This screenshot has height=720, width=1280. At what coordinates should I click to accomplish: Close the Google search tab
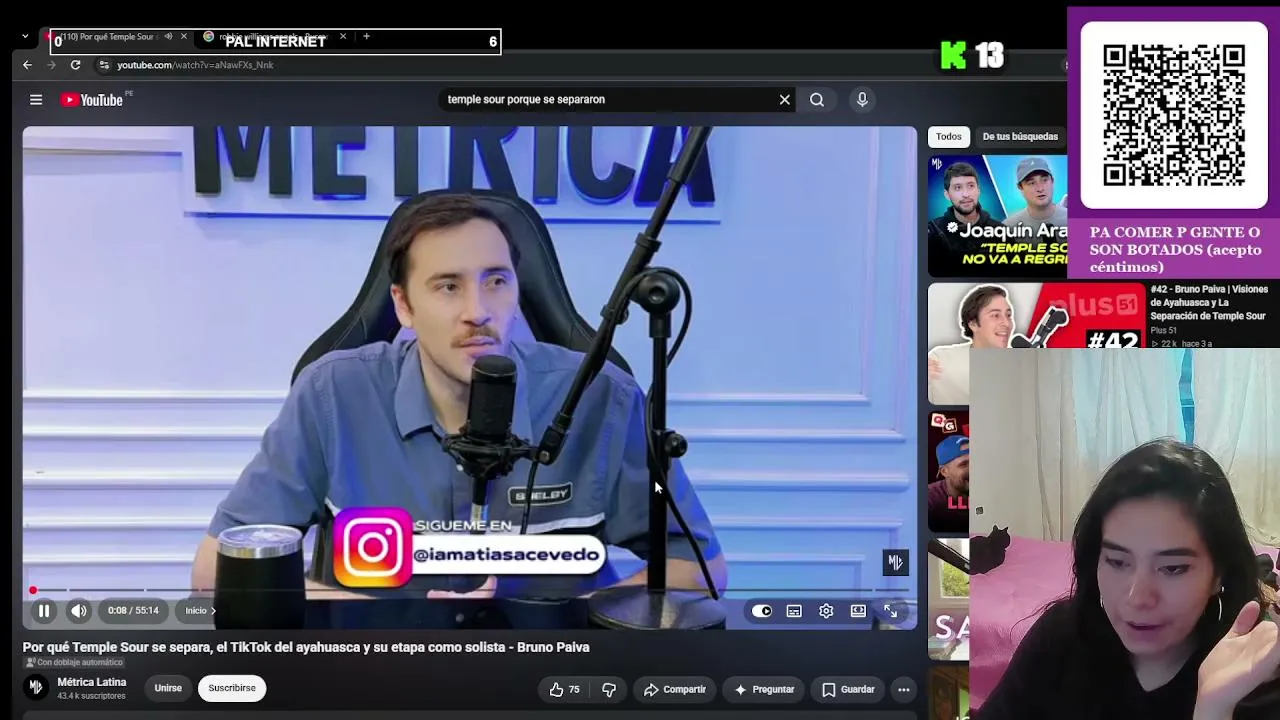[343, 37]
